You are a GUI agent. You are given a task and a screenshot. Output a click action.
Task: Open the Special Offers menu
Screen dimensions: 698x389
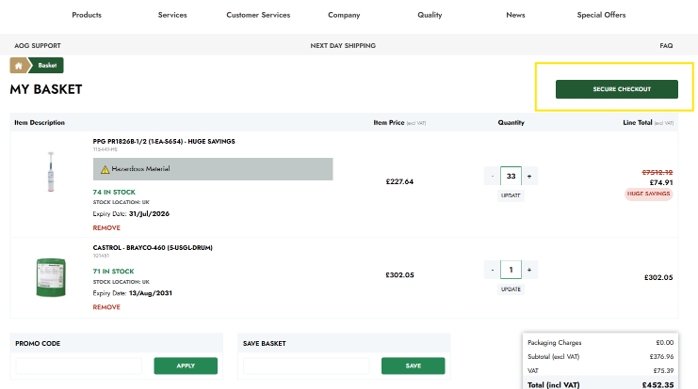click(x=601, y=15)
